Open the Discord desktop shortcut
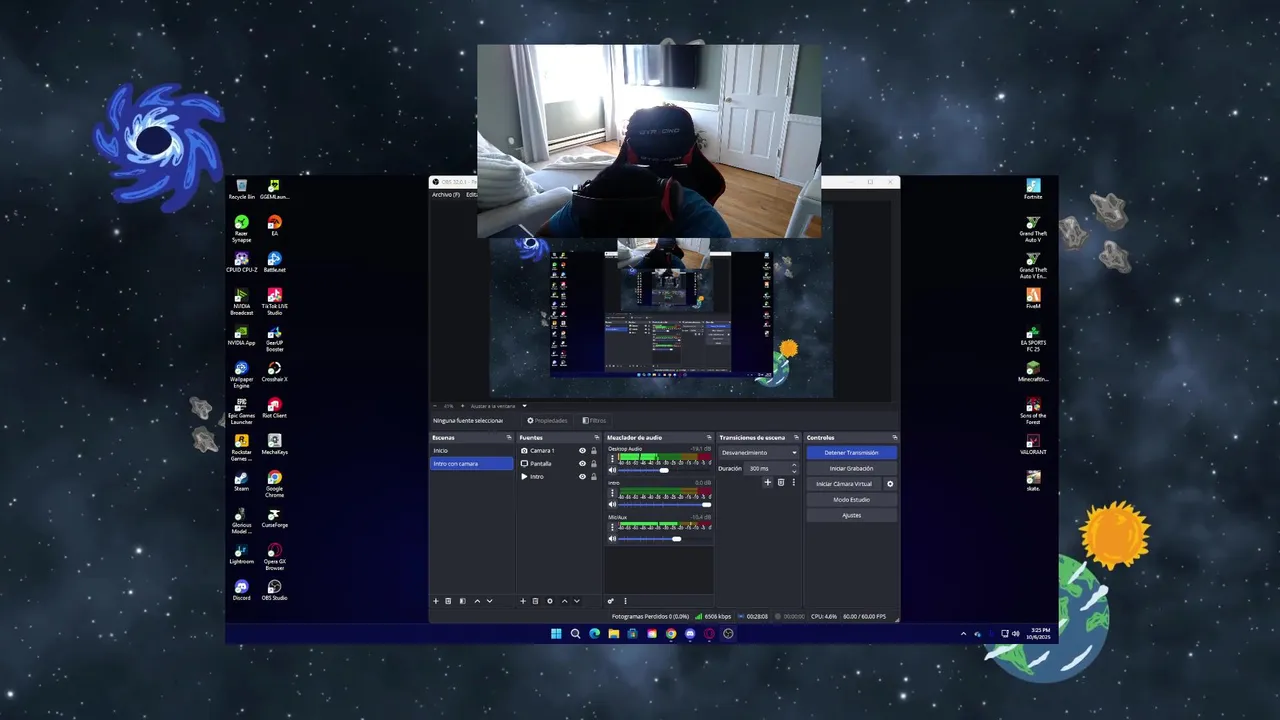This screenshot has width=1280, height=720. click(x=241, y=590)
